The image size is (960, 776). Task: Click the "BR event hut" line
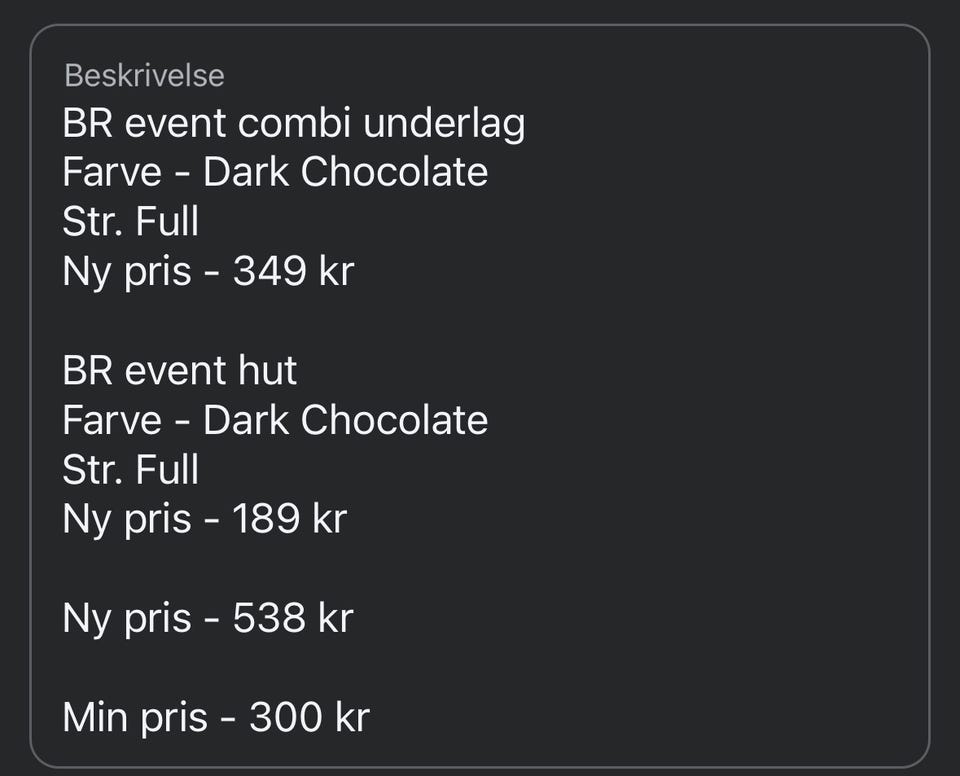point(180,371)
